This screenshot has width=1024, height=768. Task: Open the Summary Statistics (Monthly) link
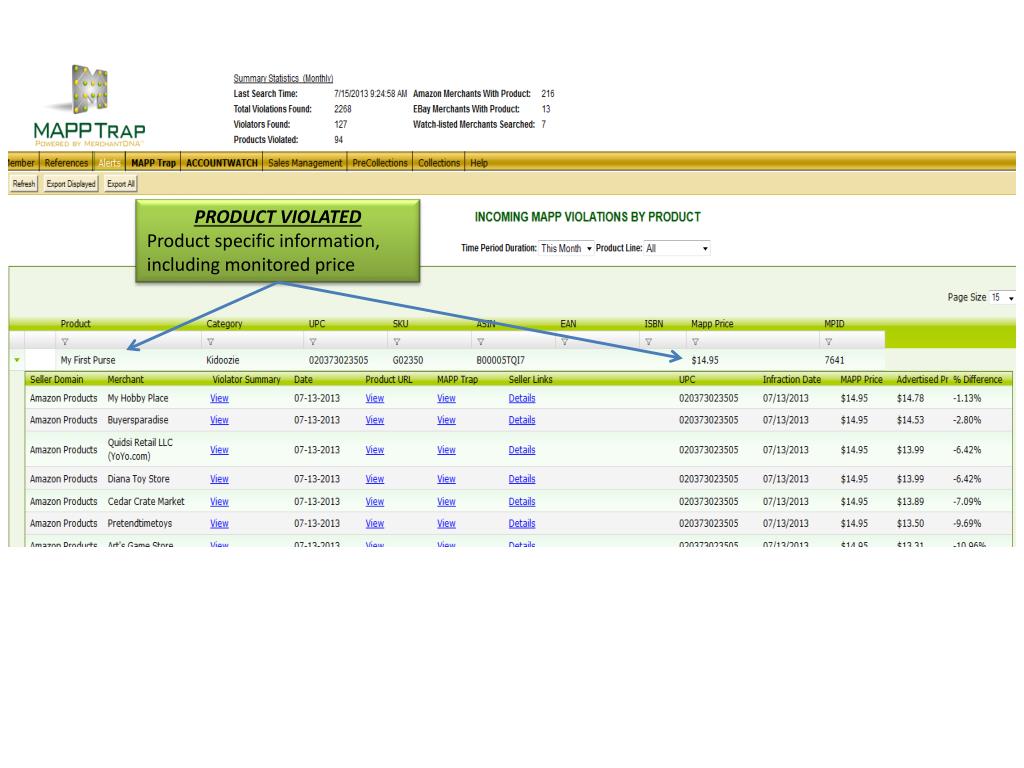(x=283, y=78)
